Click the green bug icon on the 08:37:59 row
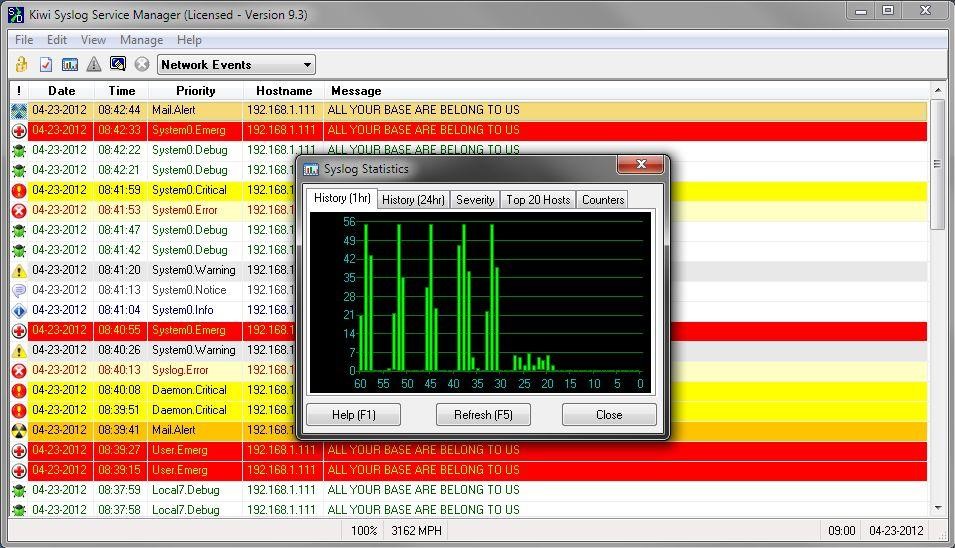955x548 pixels. pyautogui.click(x=18, y=490)
